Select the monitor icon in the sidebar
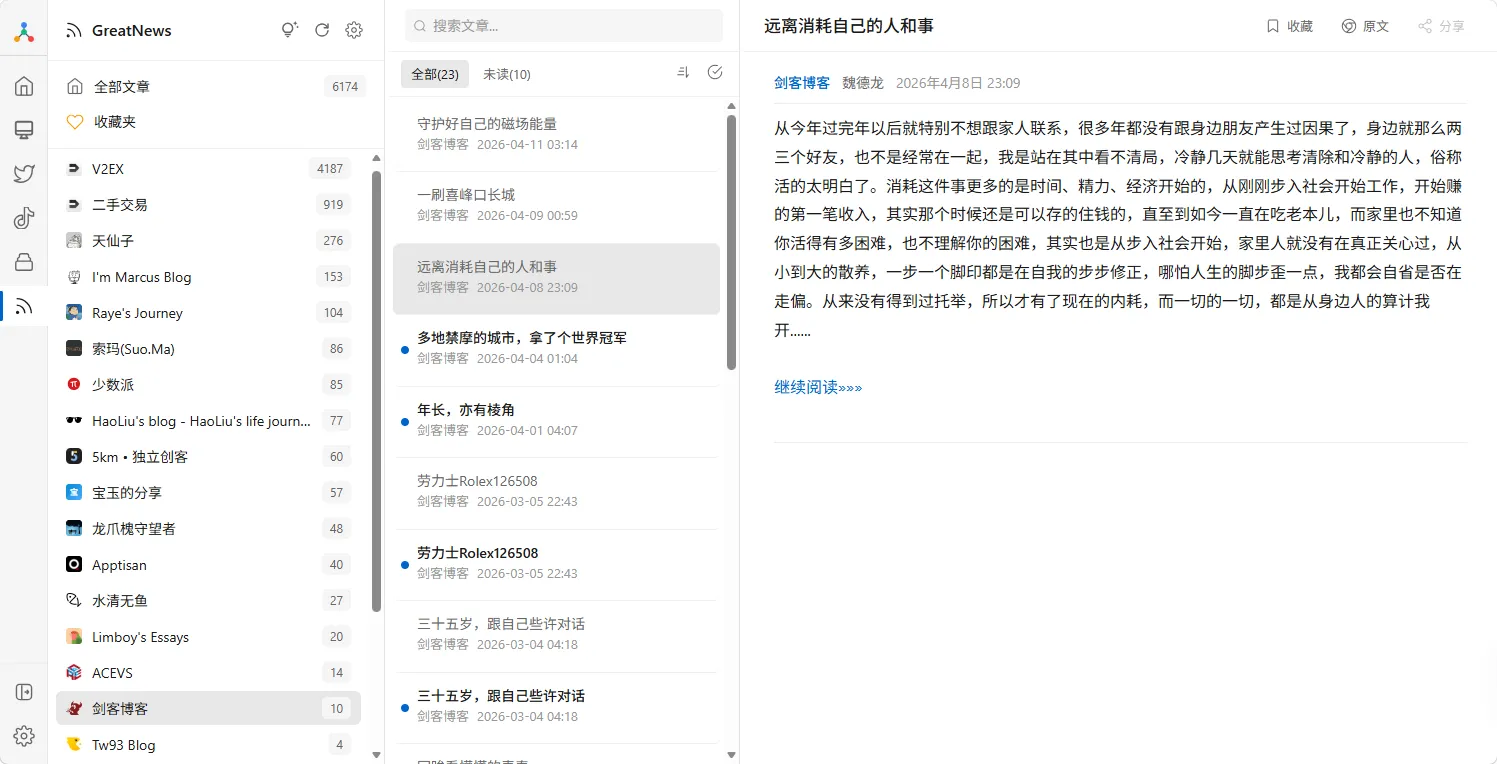This screenshot has height=764, width=1497. [x=24, y=130]
